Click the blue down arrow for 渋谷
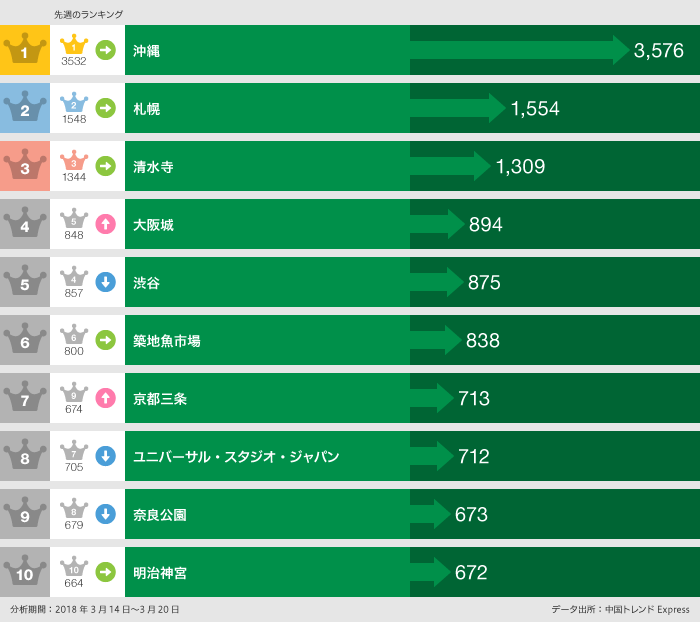 [105, 282]
